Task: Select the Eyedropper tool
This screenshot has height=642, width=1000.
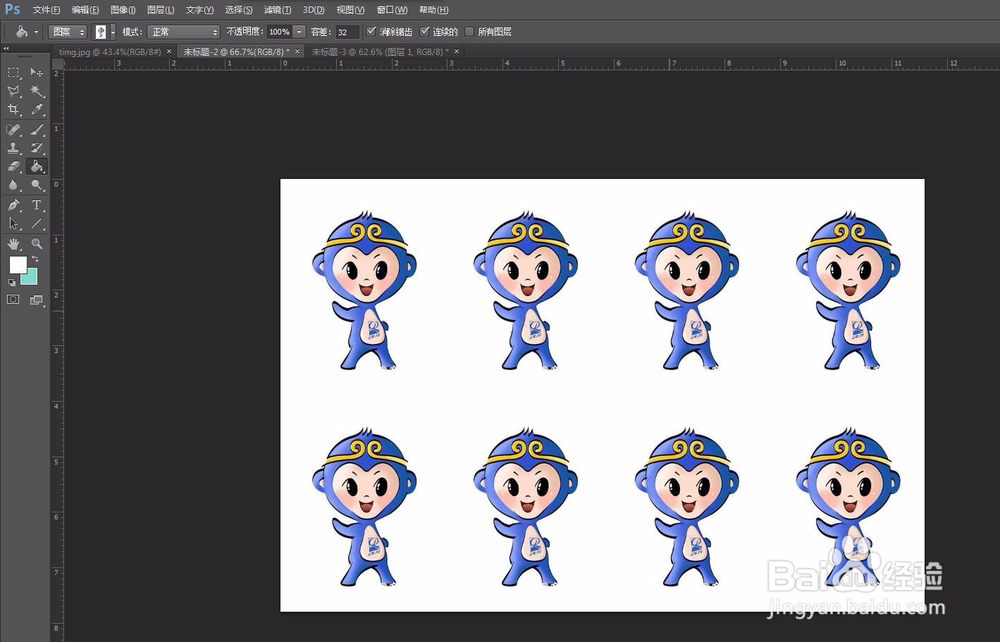Action: click(37, 110)
